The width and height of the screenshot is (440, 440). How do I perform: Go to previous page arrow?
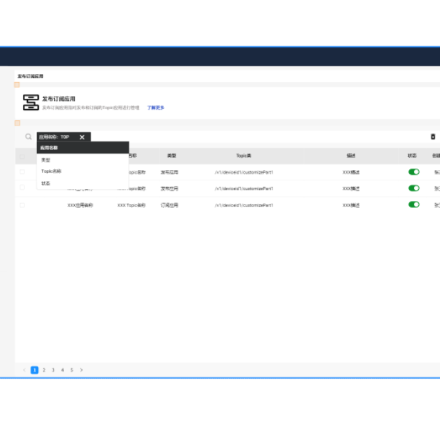[x=24, y=370]
